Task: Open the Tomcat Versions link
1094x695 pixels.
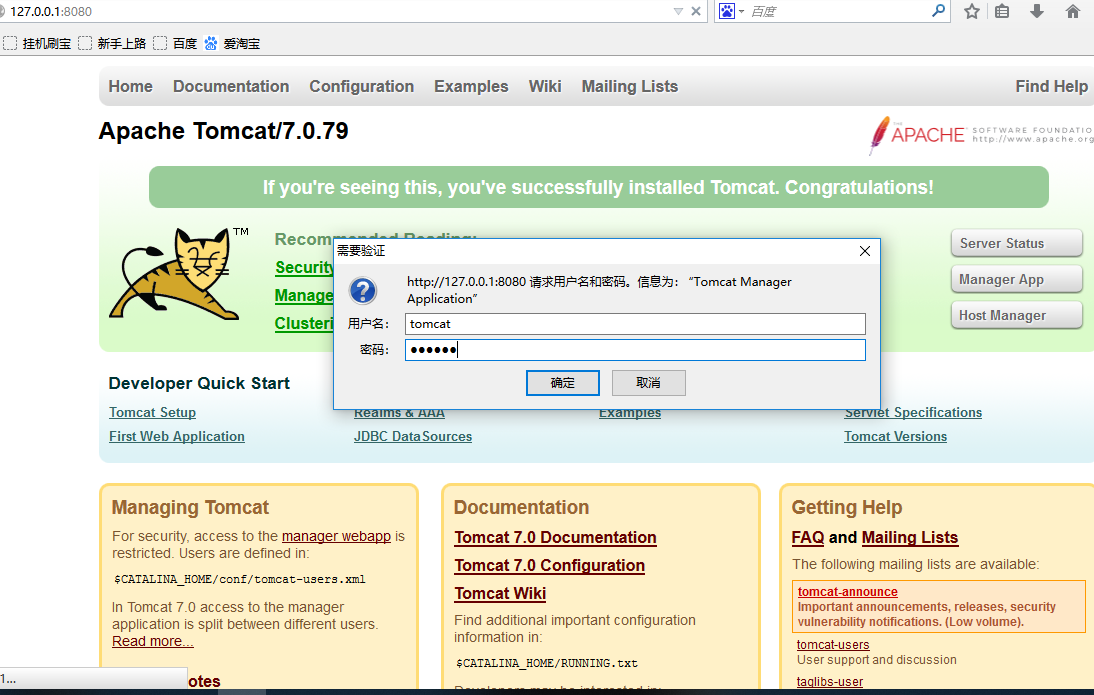Action: [x=895, y=437]
